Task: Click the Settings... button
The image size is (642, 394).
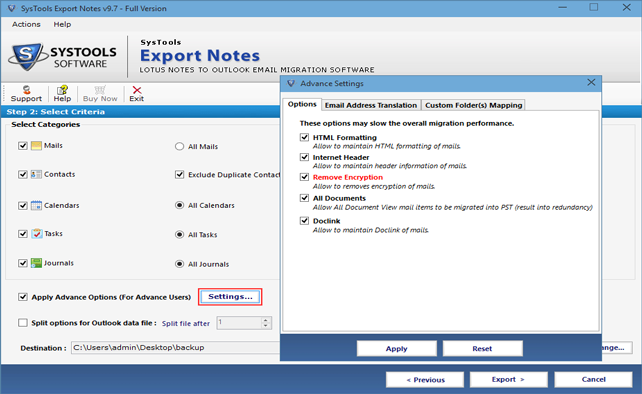Action: point(230,297)
